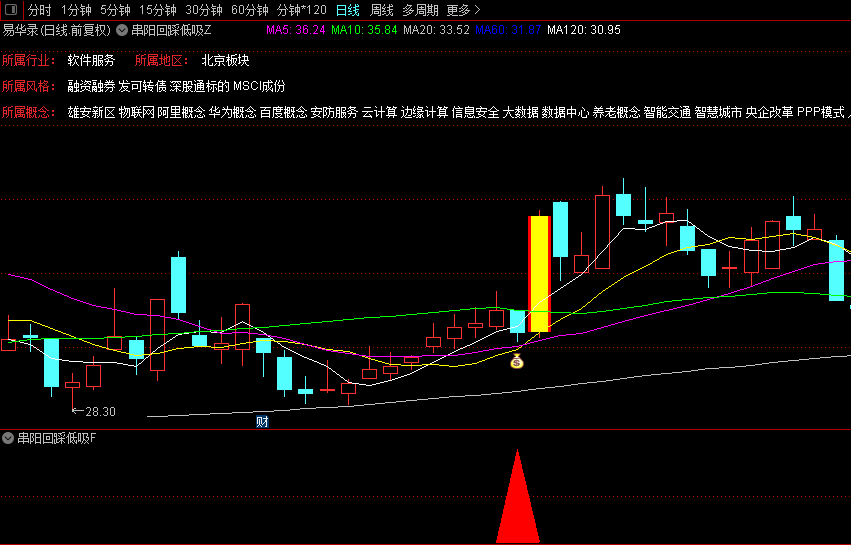Click the MA60: 31.87 value
Image resolution: width=851 pixels, height=545 pixels.
pos(508,30)
